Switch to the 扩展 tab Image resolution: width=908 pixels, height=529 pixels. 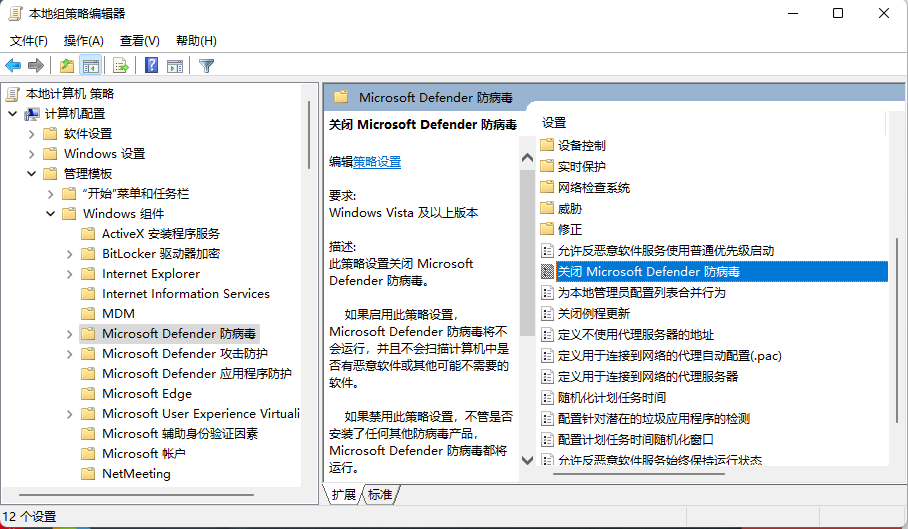click(343, 494)
